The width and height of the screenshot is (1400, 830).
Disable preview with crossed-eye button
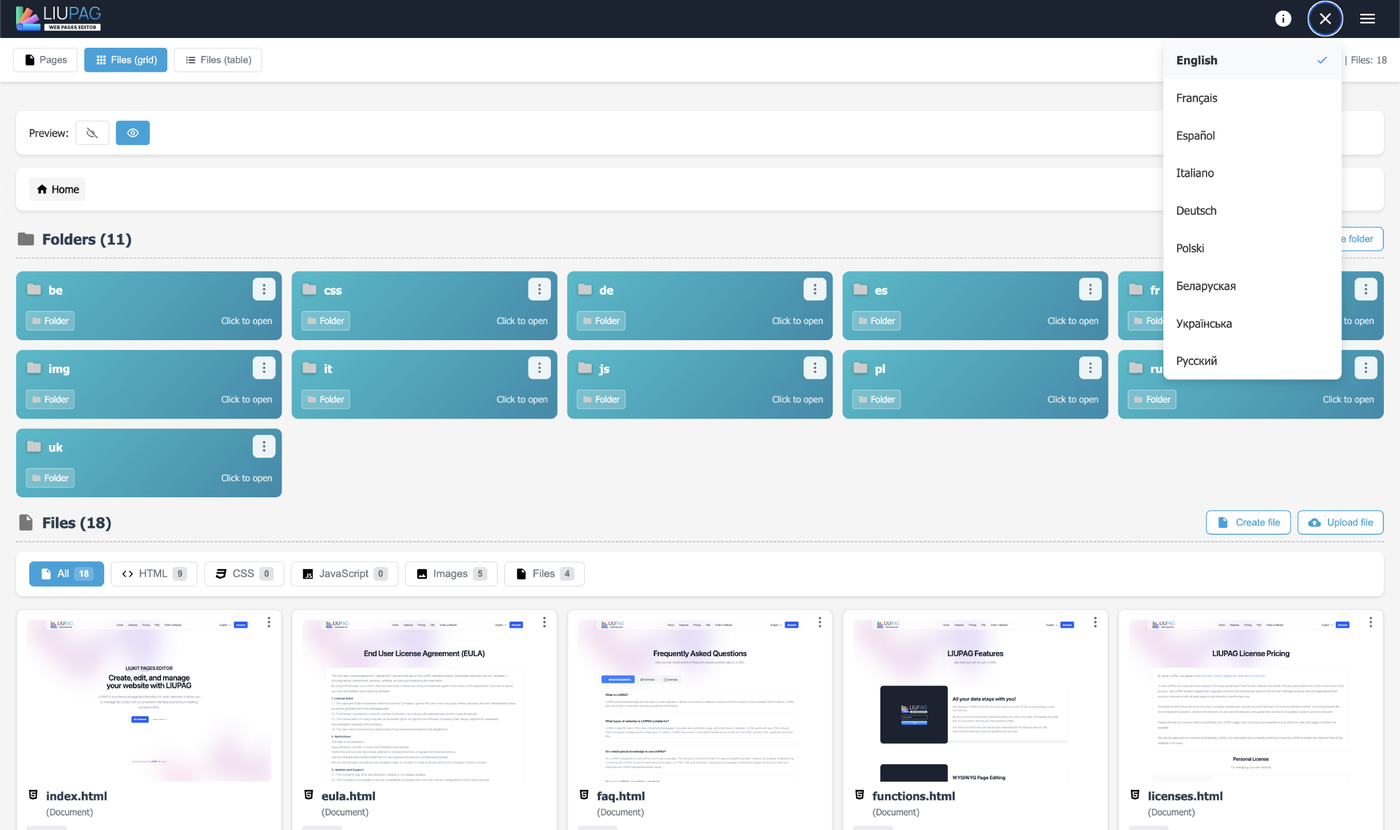click(92, 133)
